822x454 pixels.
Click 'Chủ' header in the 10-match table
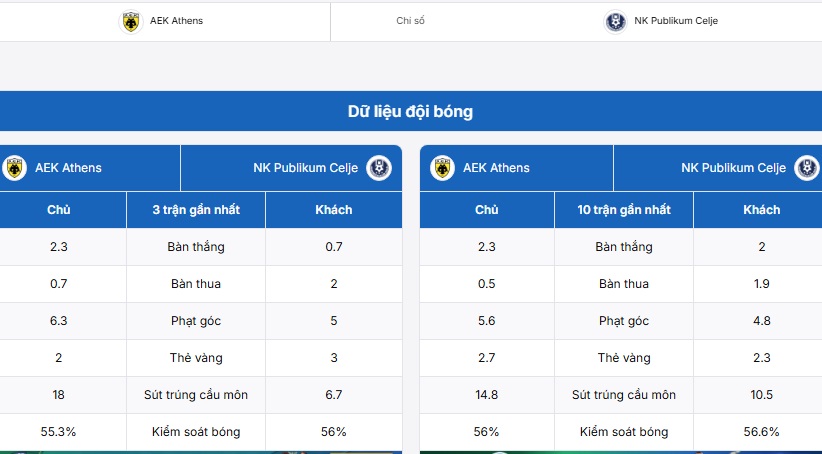point(486,210)
